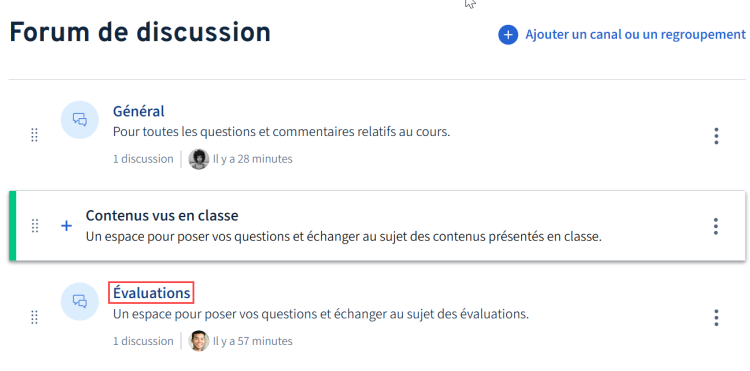Click the avatar photo in the Évaluations row
The width and height of the screenshot is (750, 371).
coord(199,341)
